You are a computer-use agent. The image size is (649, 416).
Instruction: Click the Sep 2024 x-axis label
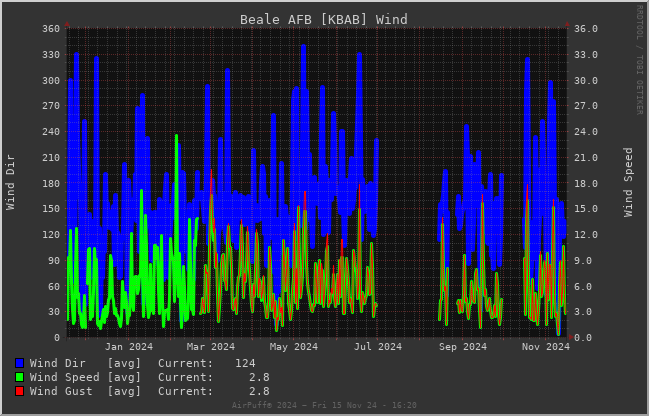point(463,347)
